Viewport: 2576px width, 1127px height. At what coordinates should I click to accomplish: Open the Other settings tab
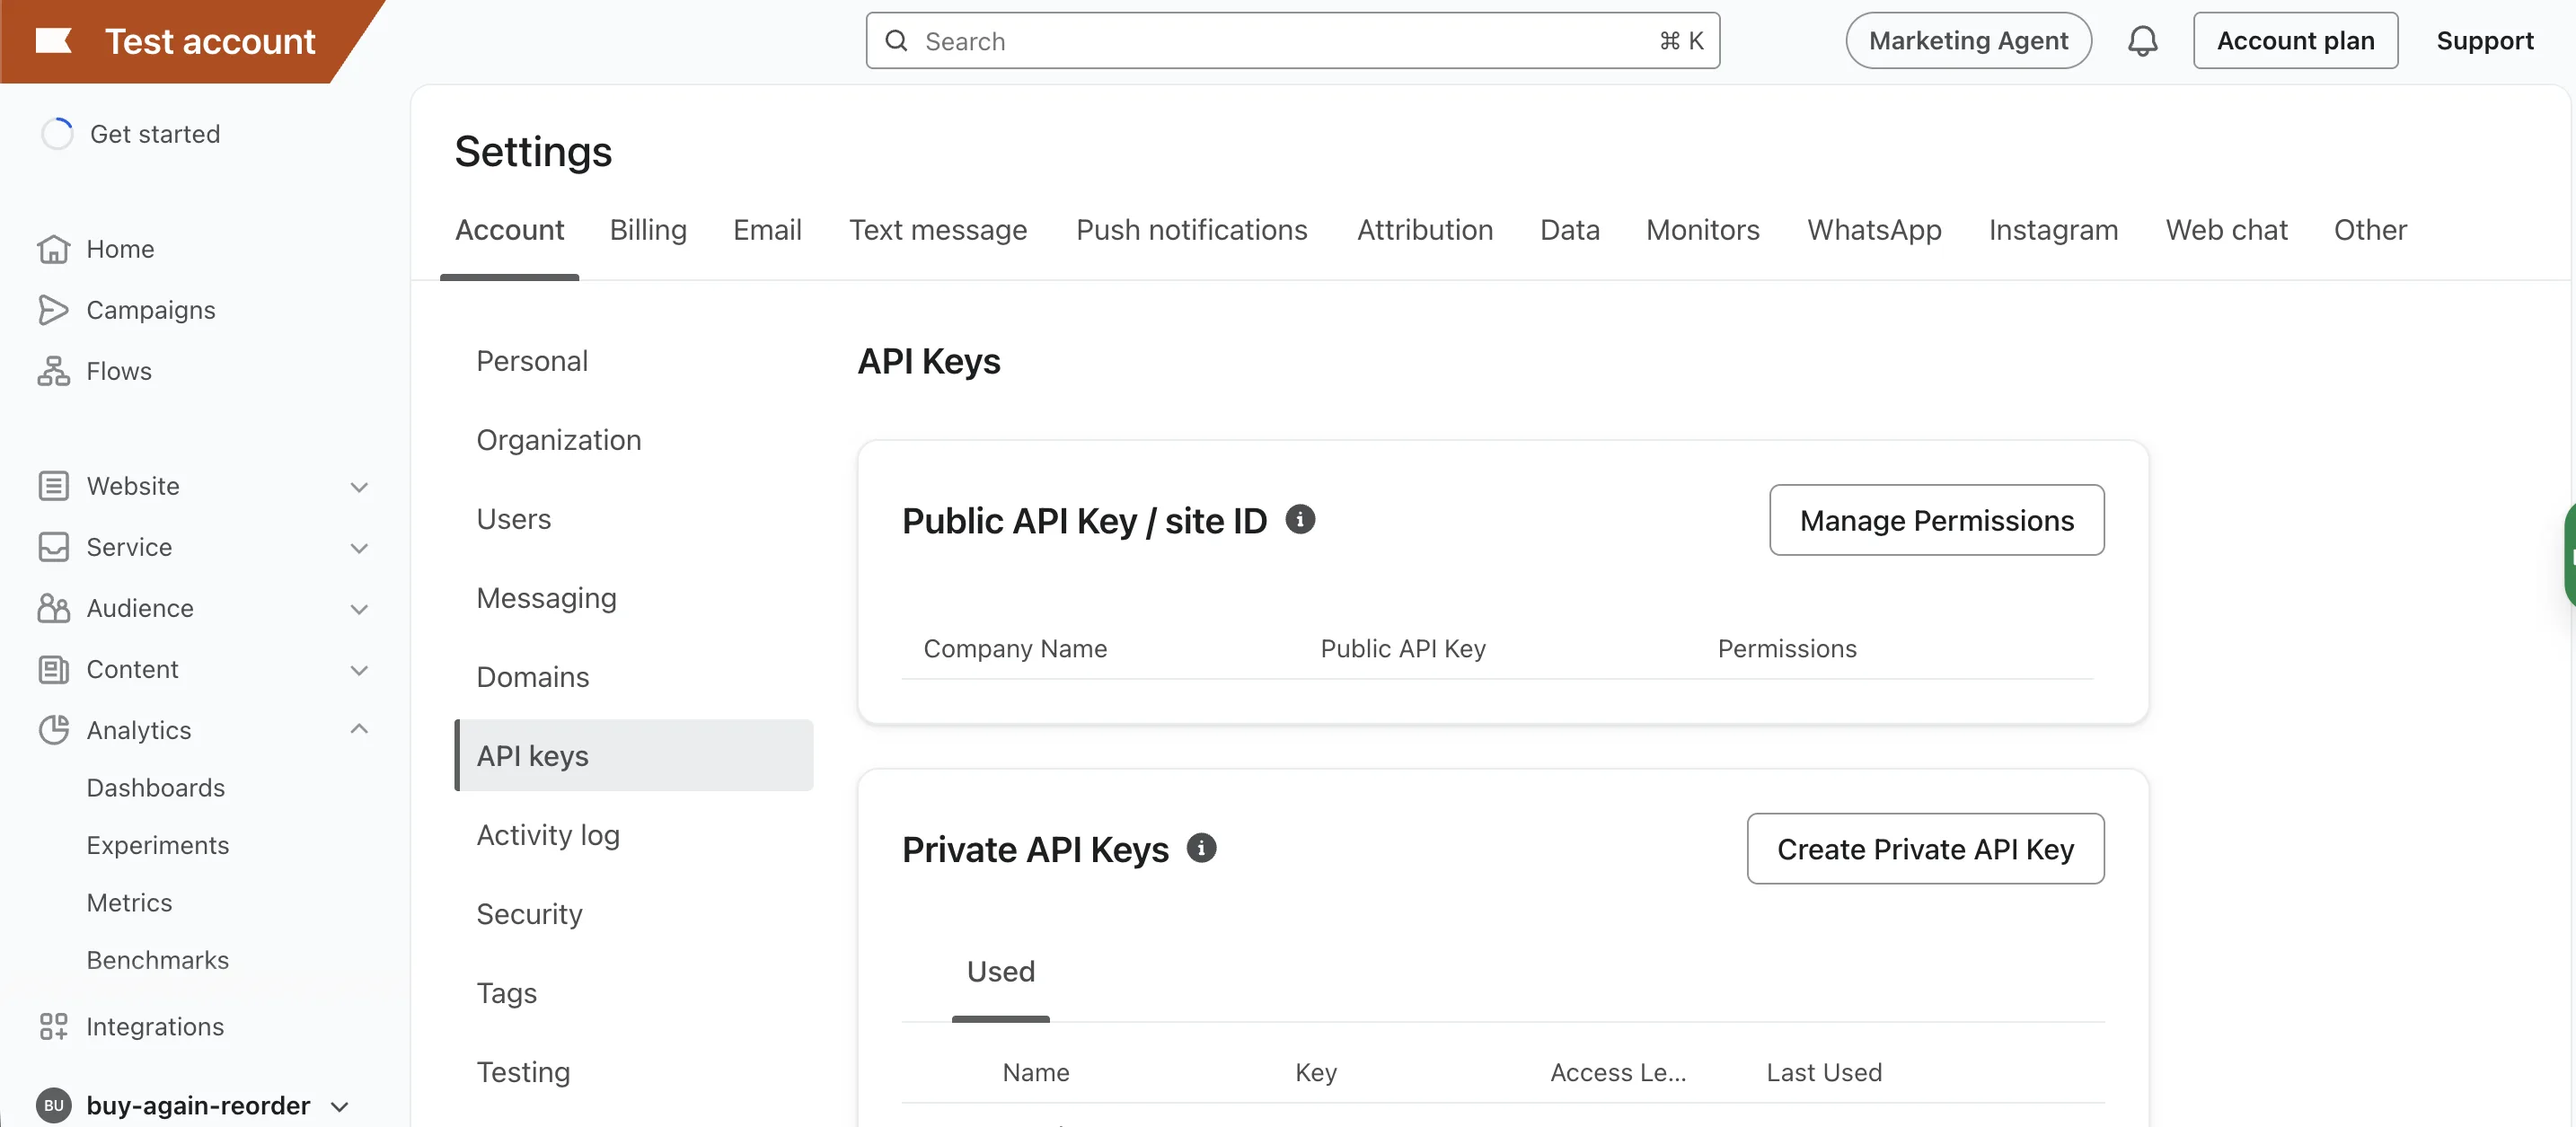(x=2370, y=230)
